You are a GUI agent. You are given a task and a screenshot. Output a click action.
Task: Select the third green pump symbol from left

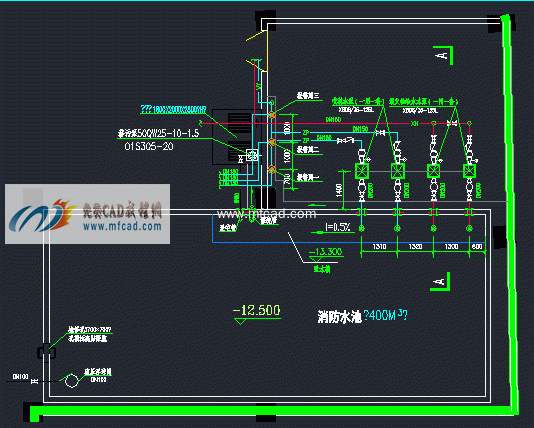434,171
